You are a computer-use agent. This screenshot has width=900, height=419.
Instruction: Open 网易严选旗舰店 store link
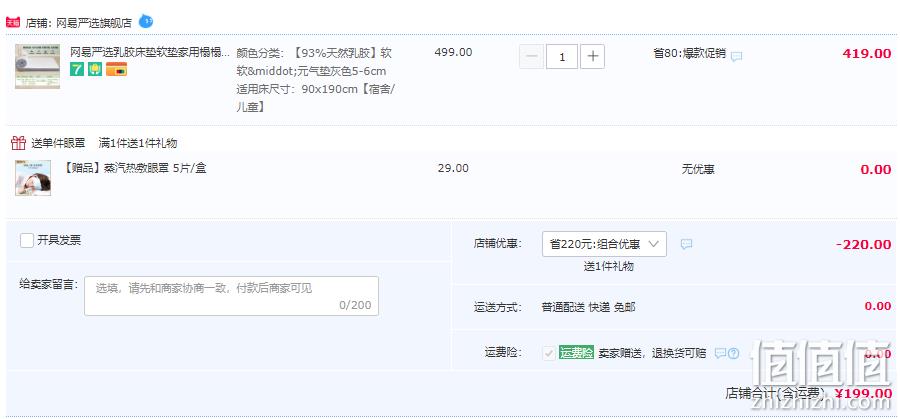[x=94, y=24]
